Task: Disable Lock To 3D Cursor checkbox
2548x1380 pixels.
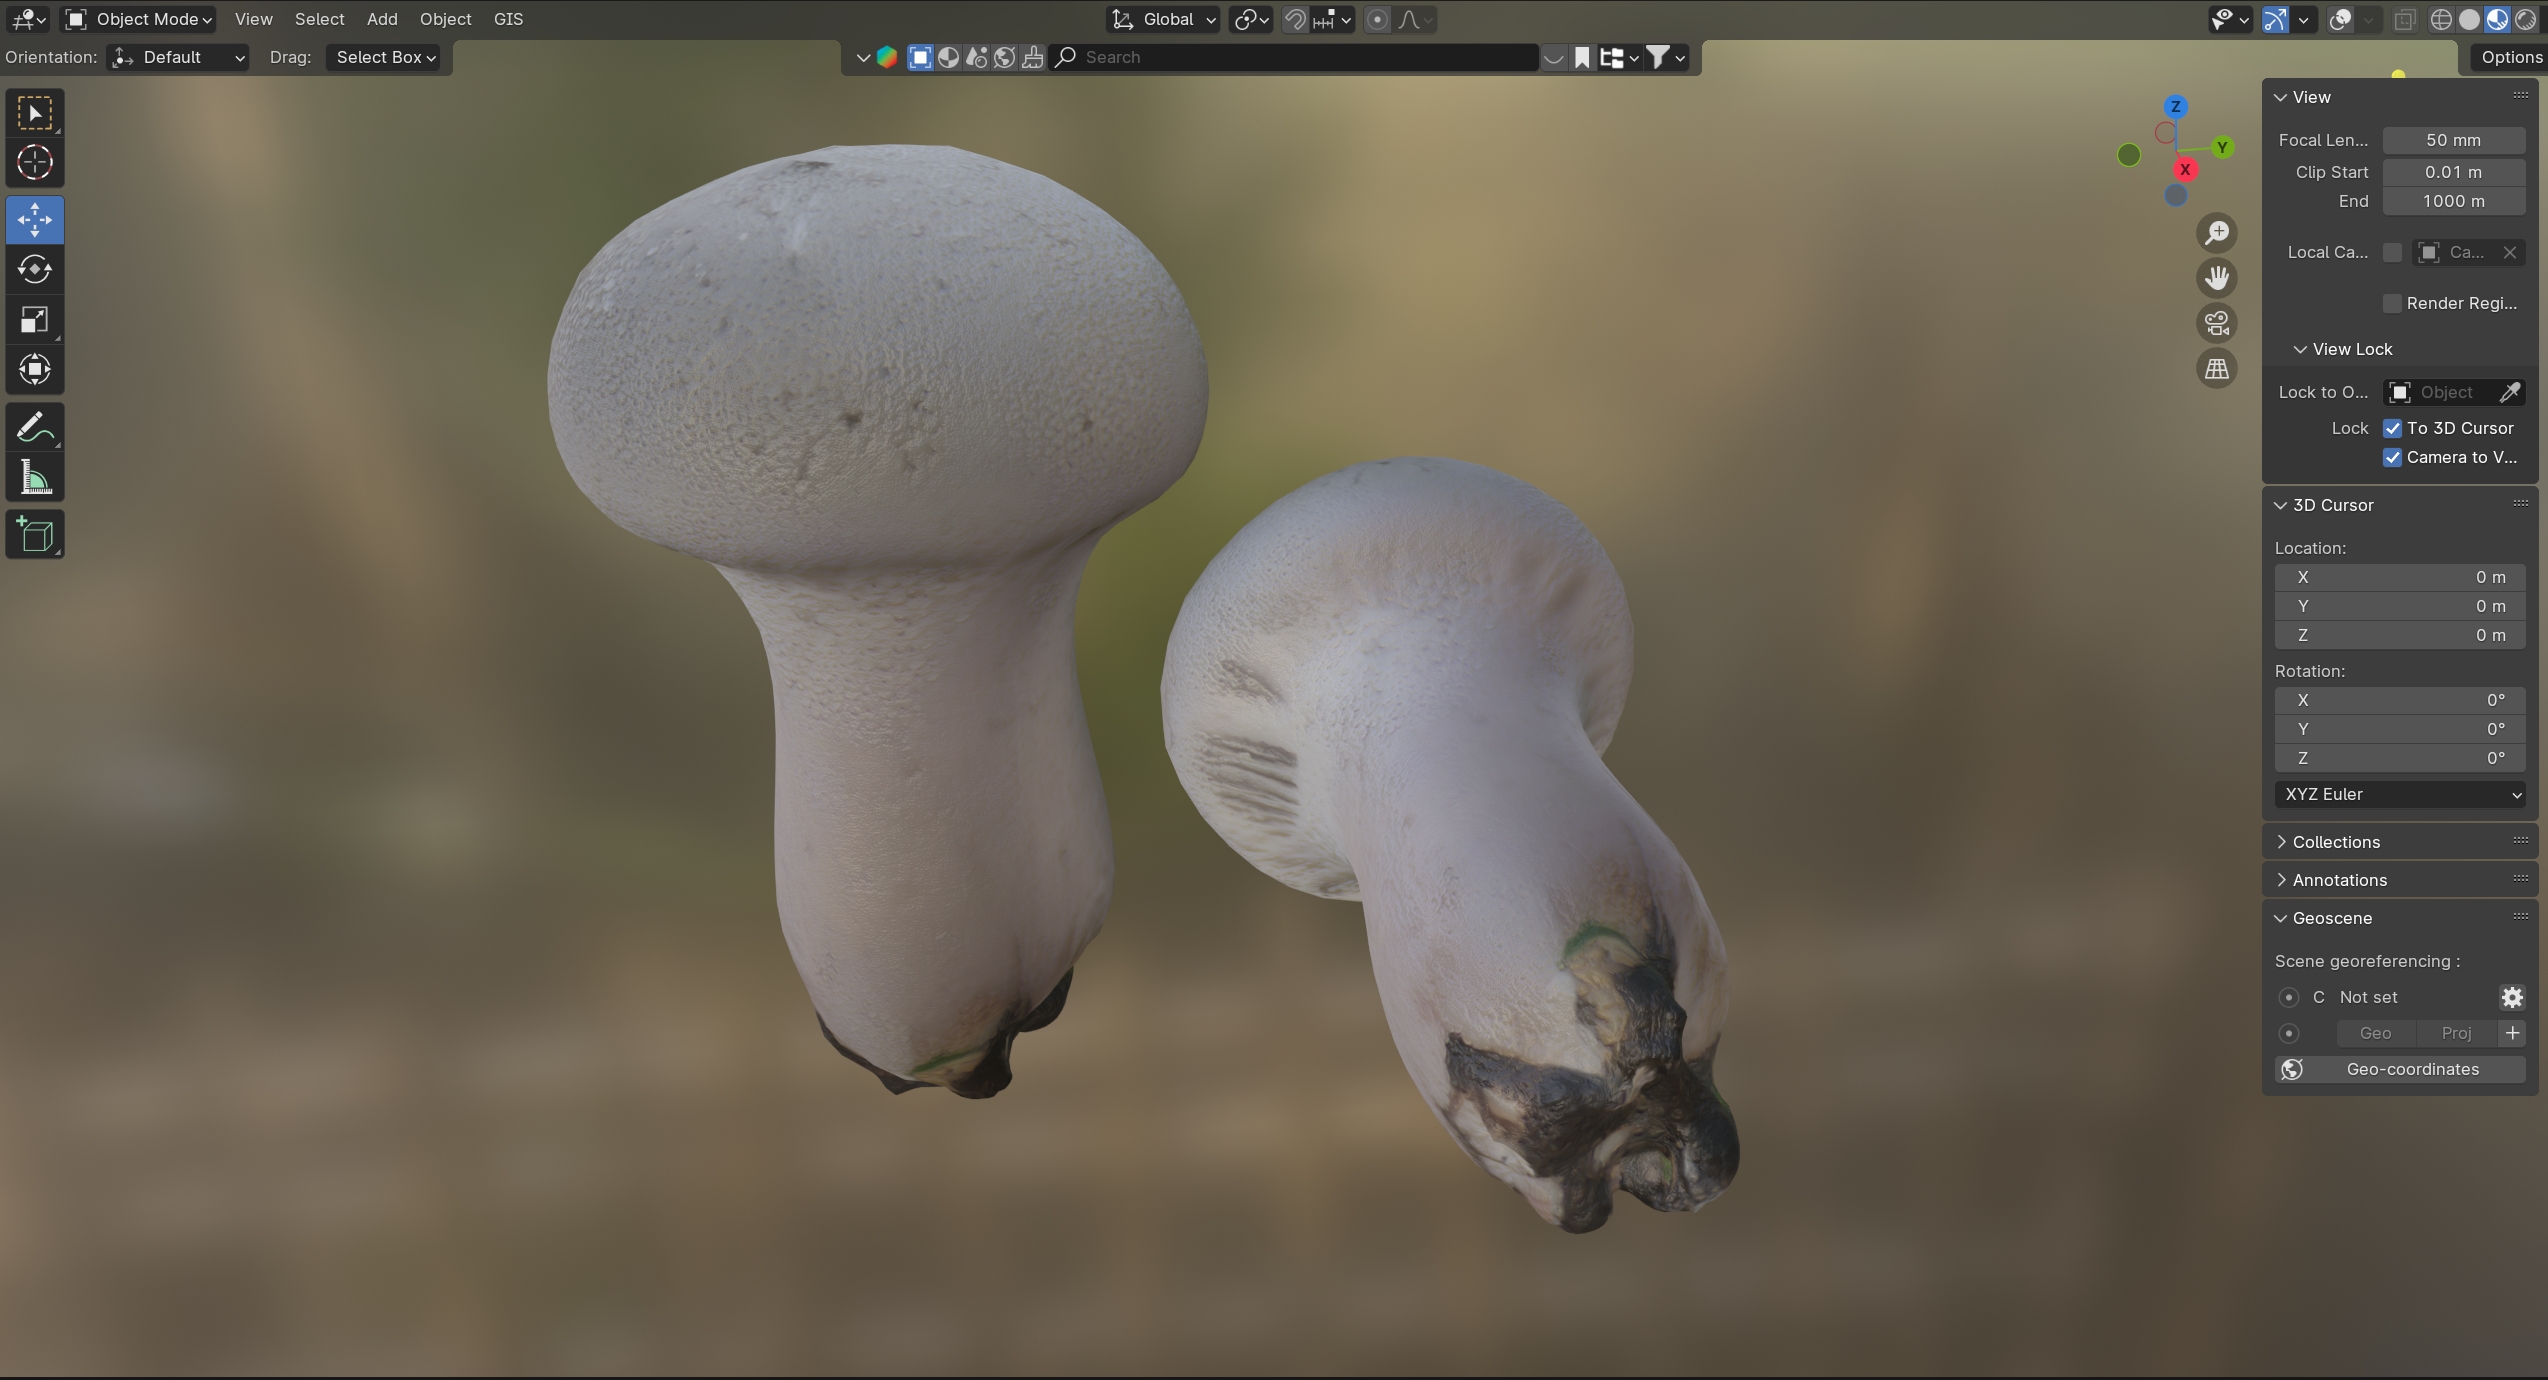Action: [2393, 428]
